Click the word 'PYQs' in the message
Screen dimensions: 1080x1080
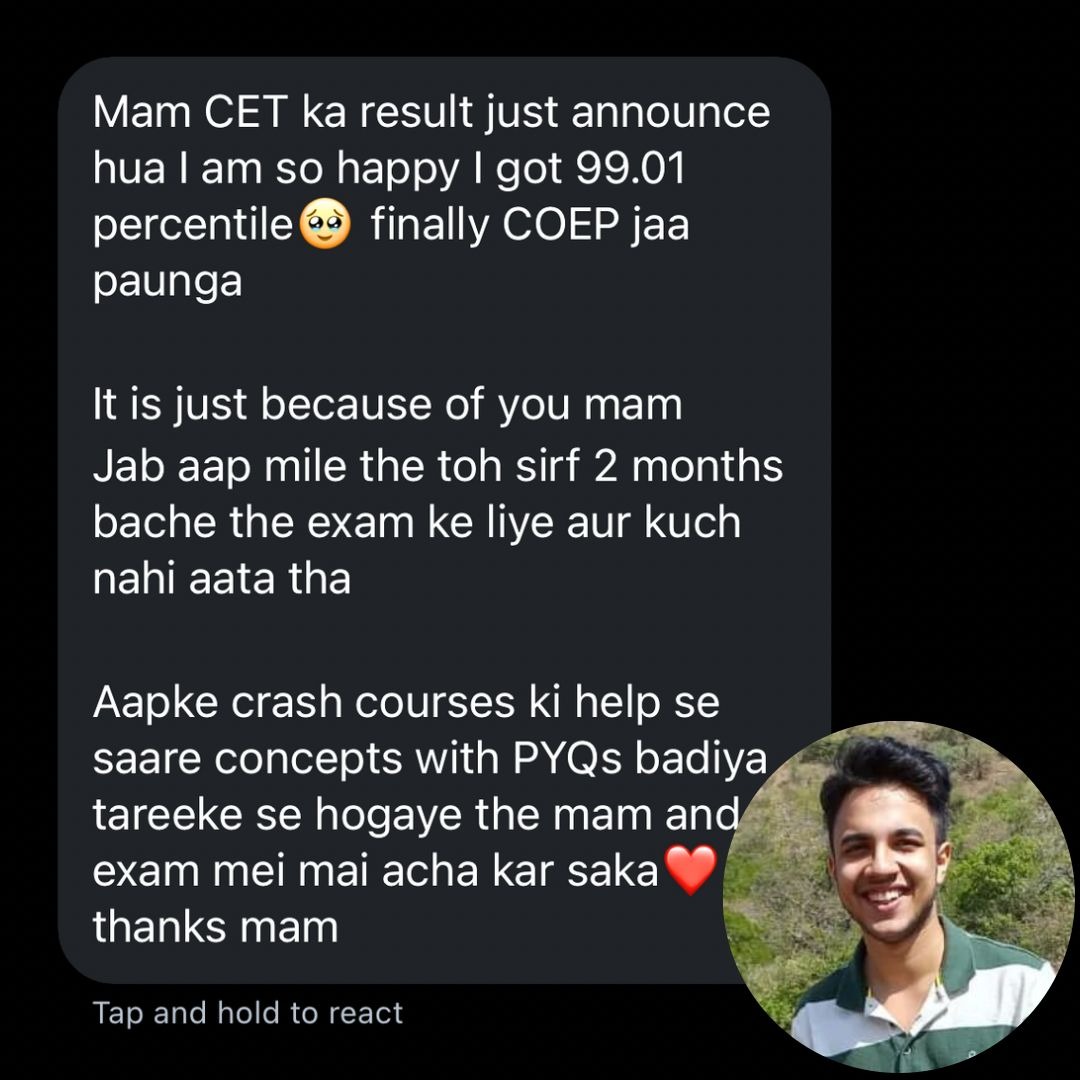pyautogui.click(x=567, y=759)
